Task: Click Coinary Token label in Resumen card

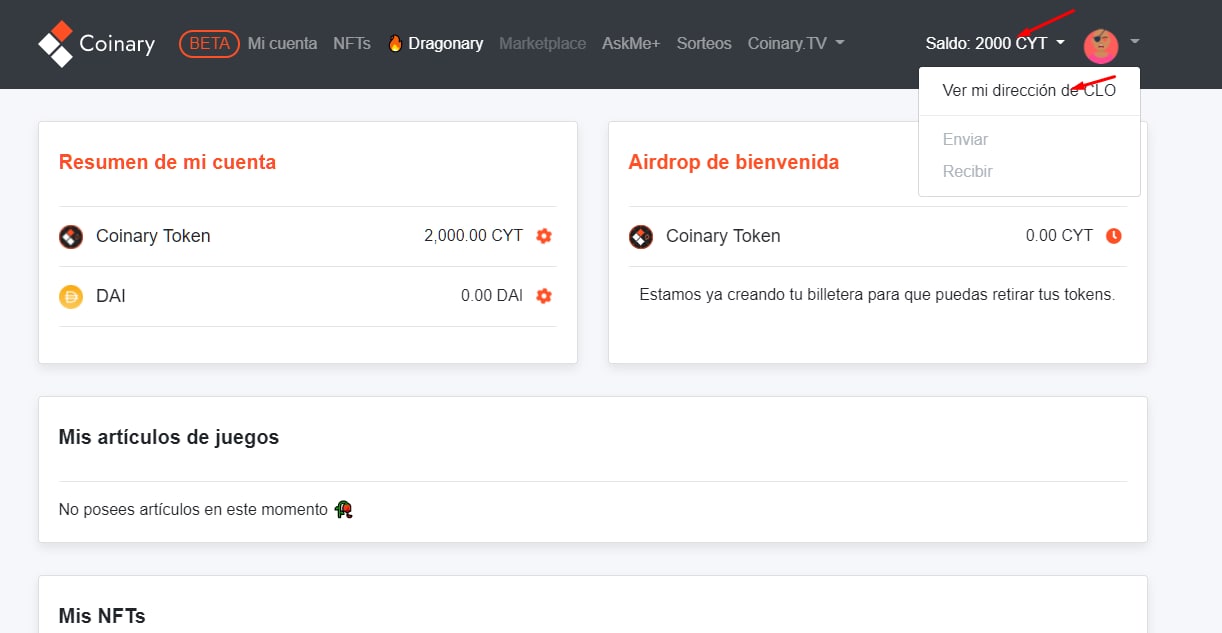Action: [153, 236]
